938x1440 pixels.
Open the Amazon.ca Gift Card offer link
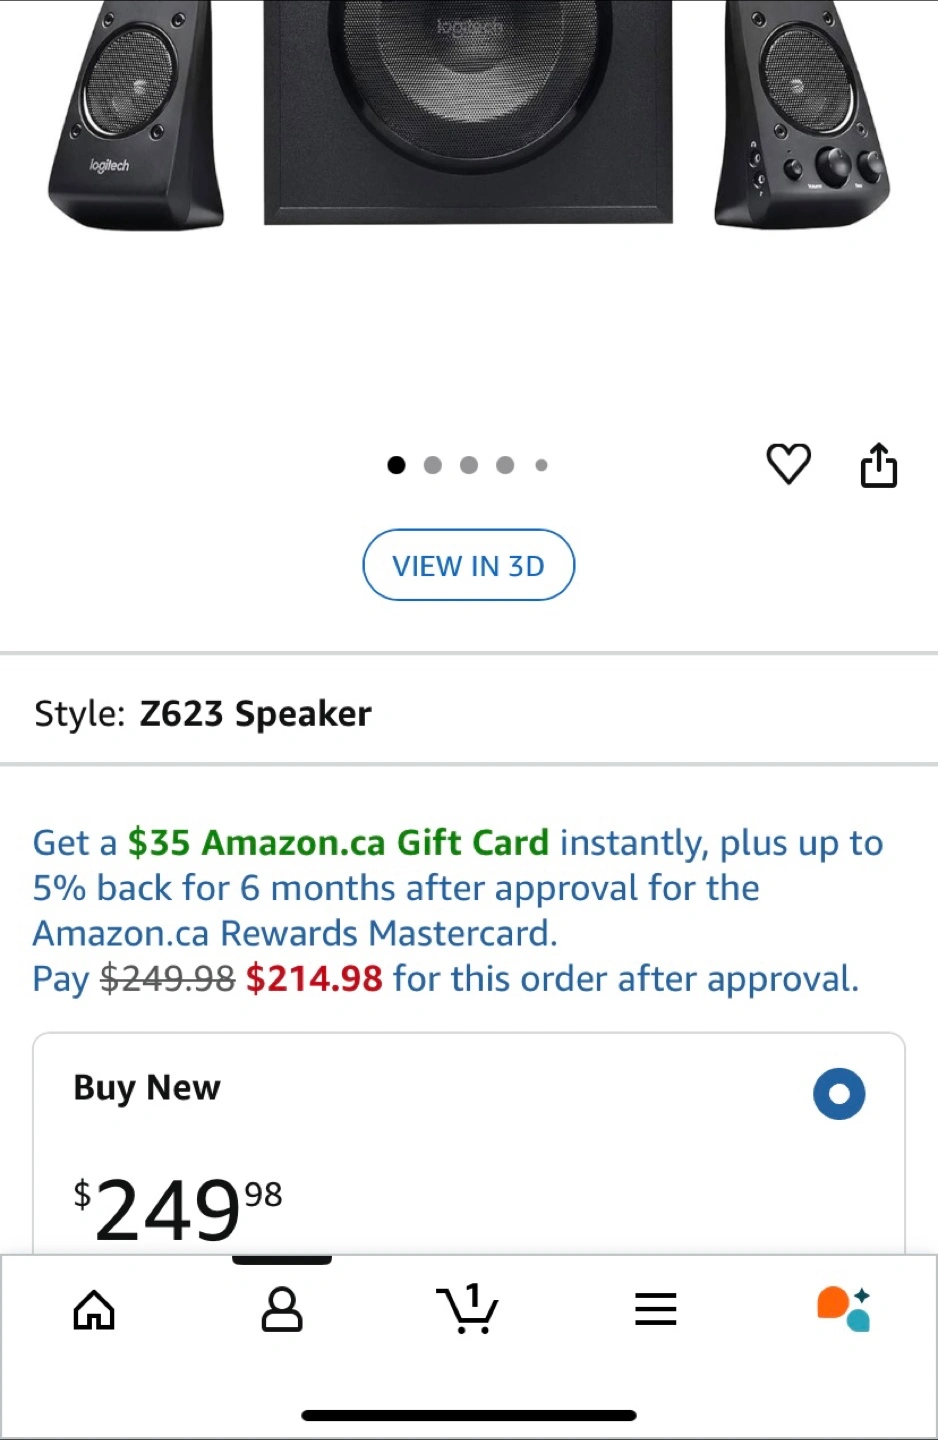(338, 843)
